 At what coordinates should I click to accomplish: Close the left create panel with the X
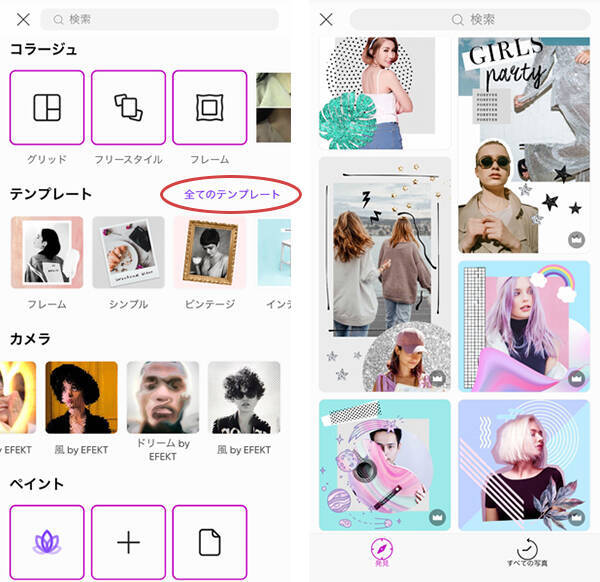point(23,19)
